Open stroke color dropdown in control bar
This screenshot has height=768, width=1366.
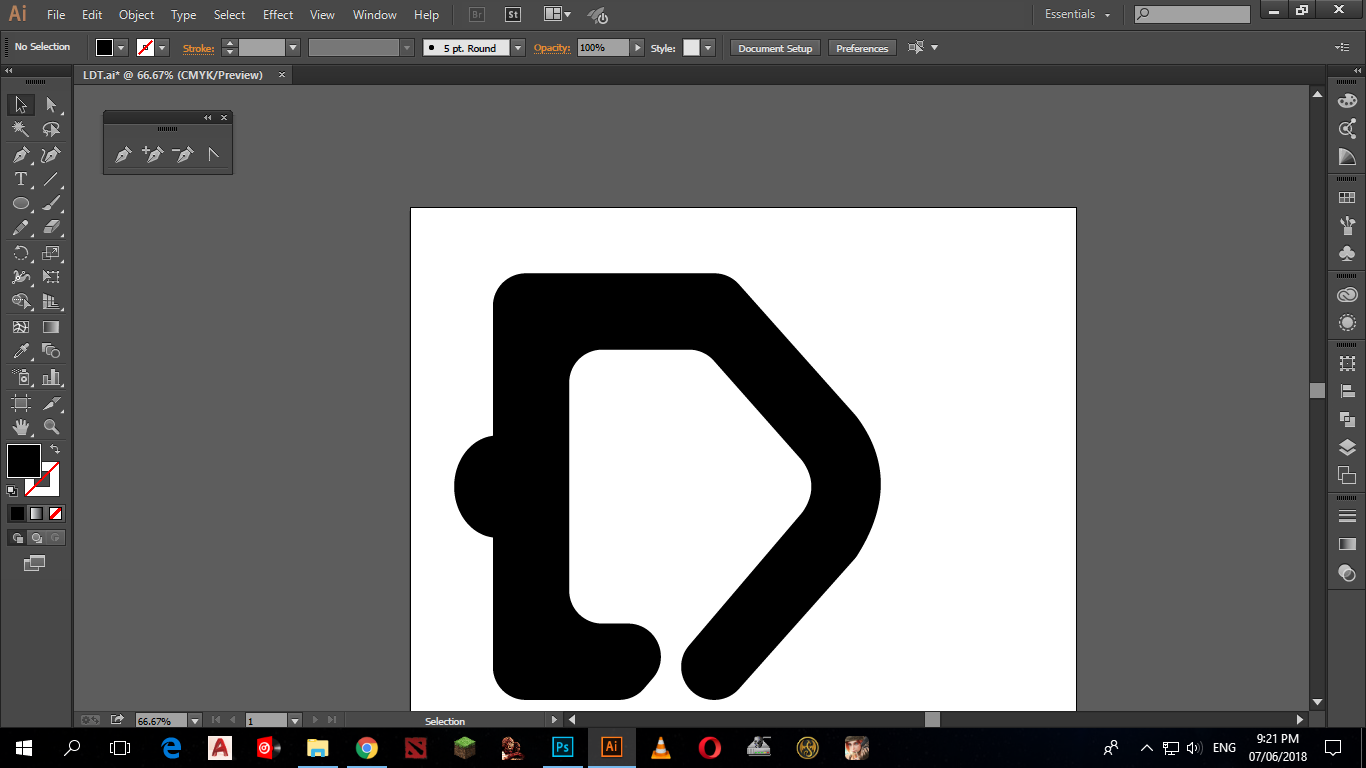163,48
